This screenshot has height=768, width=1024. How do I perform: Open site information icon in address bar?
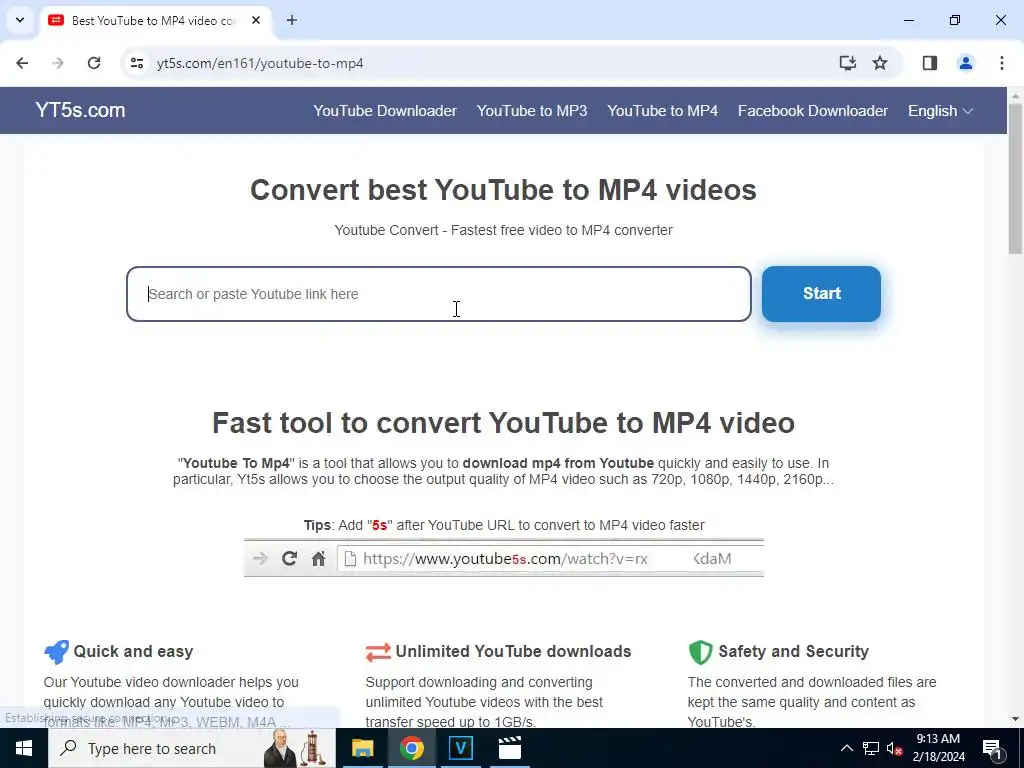[x=137, y=63]
